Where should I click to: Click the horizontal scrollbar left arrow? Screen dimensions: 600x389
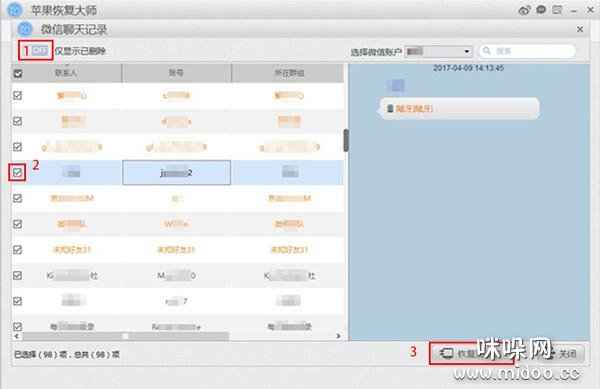pyautogui.click(x=16, y=336)
